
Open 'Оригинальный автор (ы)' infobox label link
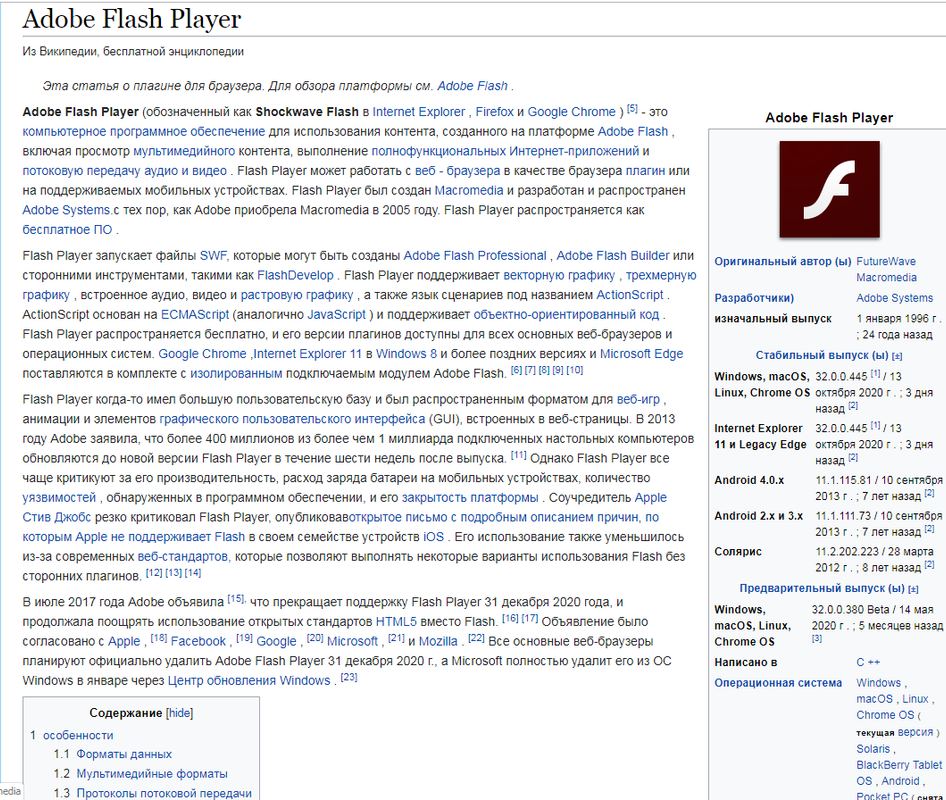click(783, 262)
